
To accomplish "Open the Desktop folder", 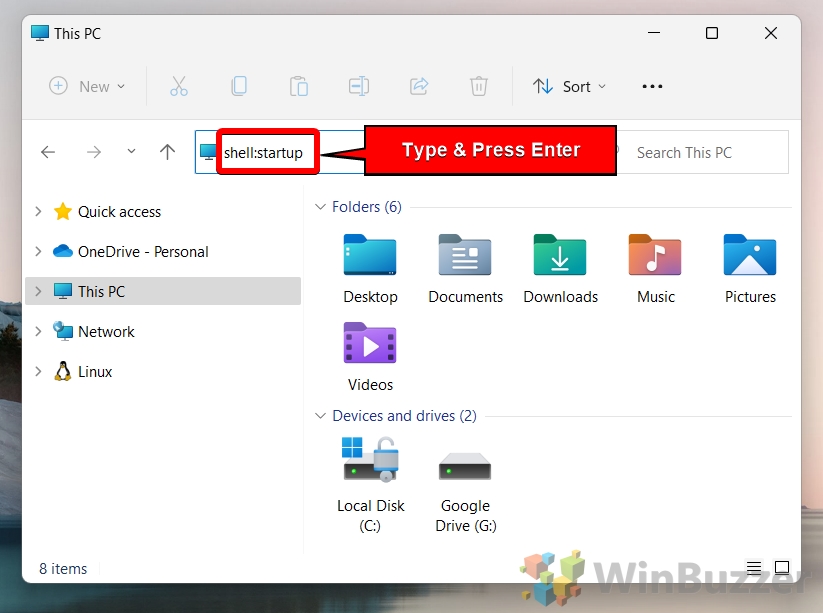I will [370, 268].
